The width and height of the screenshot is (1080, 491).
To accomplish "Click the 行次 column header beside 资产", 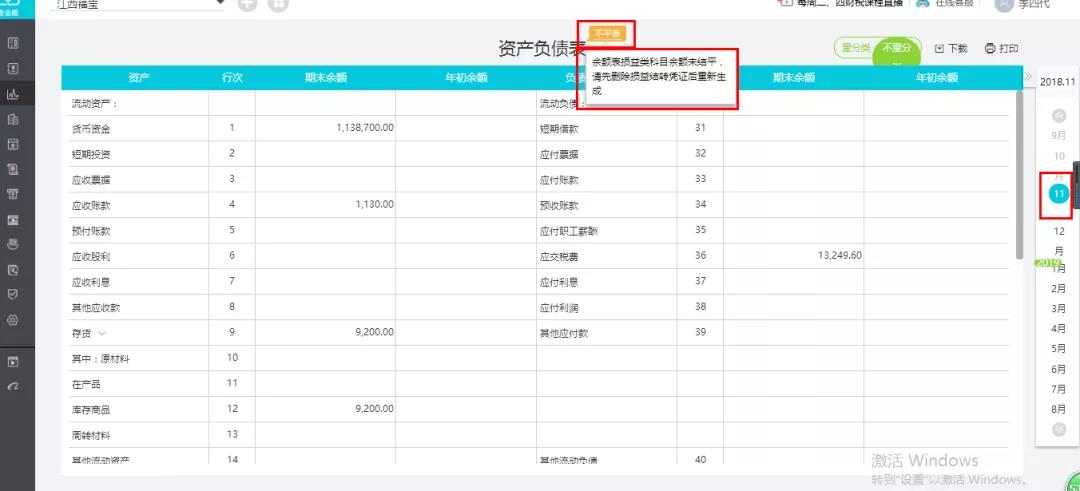I will point(232,78).
